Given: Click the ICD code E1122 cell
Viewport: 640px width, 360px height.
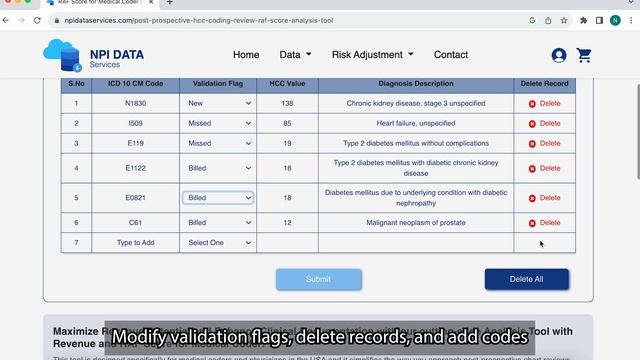Looking at the screenshot, I should coord(136,168).
